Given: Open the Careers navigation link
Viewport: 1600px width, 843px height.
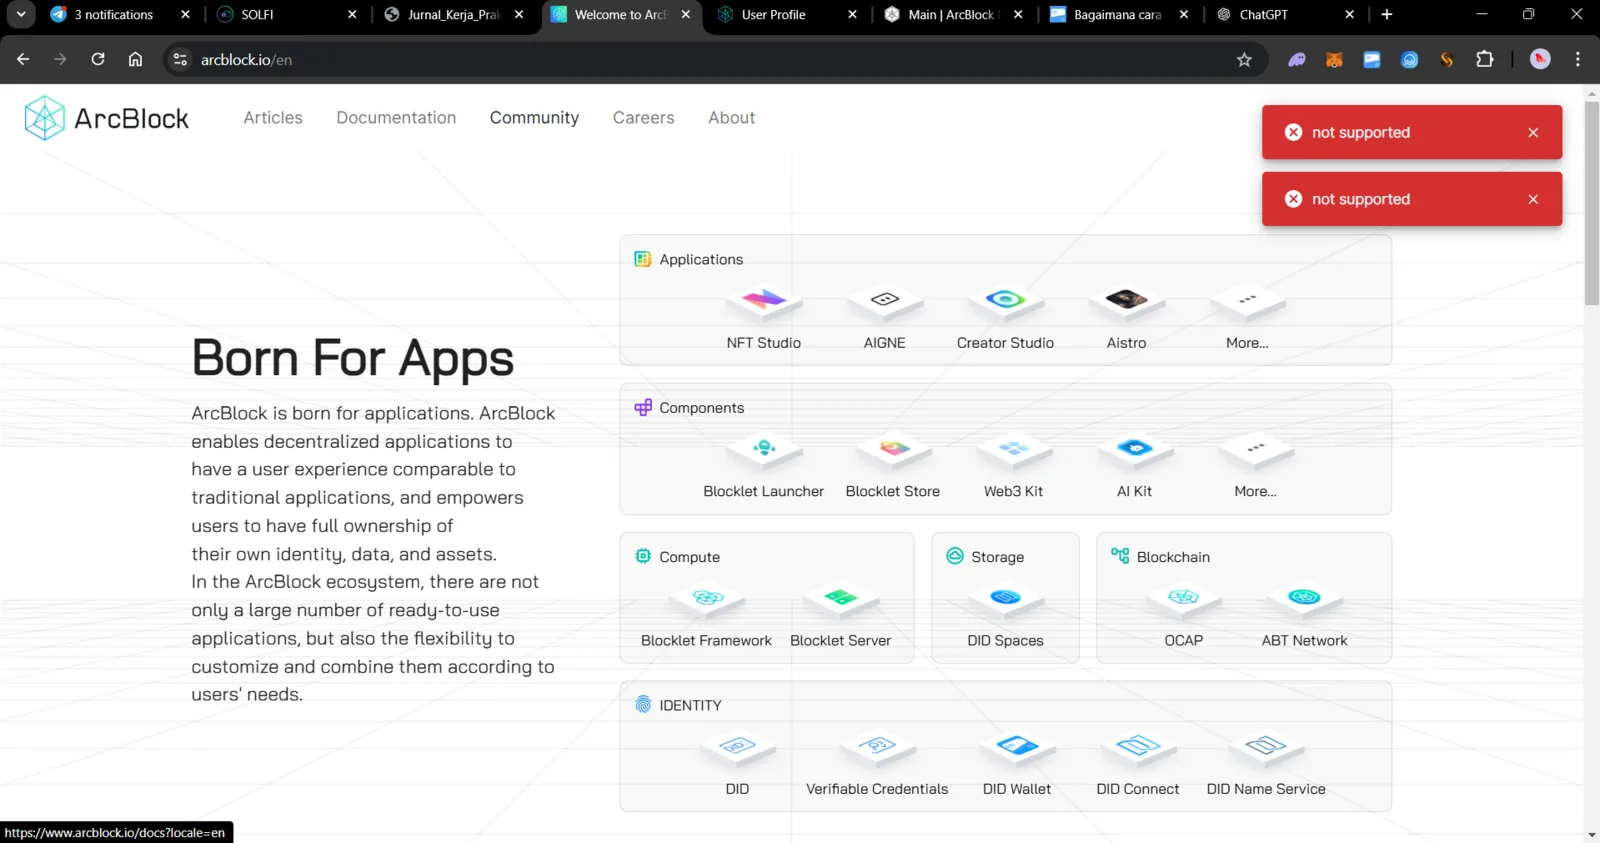Looking at the screenshot, I should point(644,118).
